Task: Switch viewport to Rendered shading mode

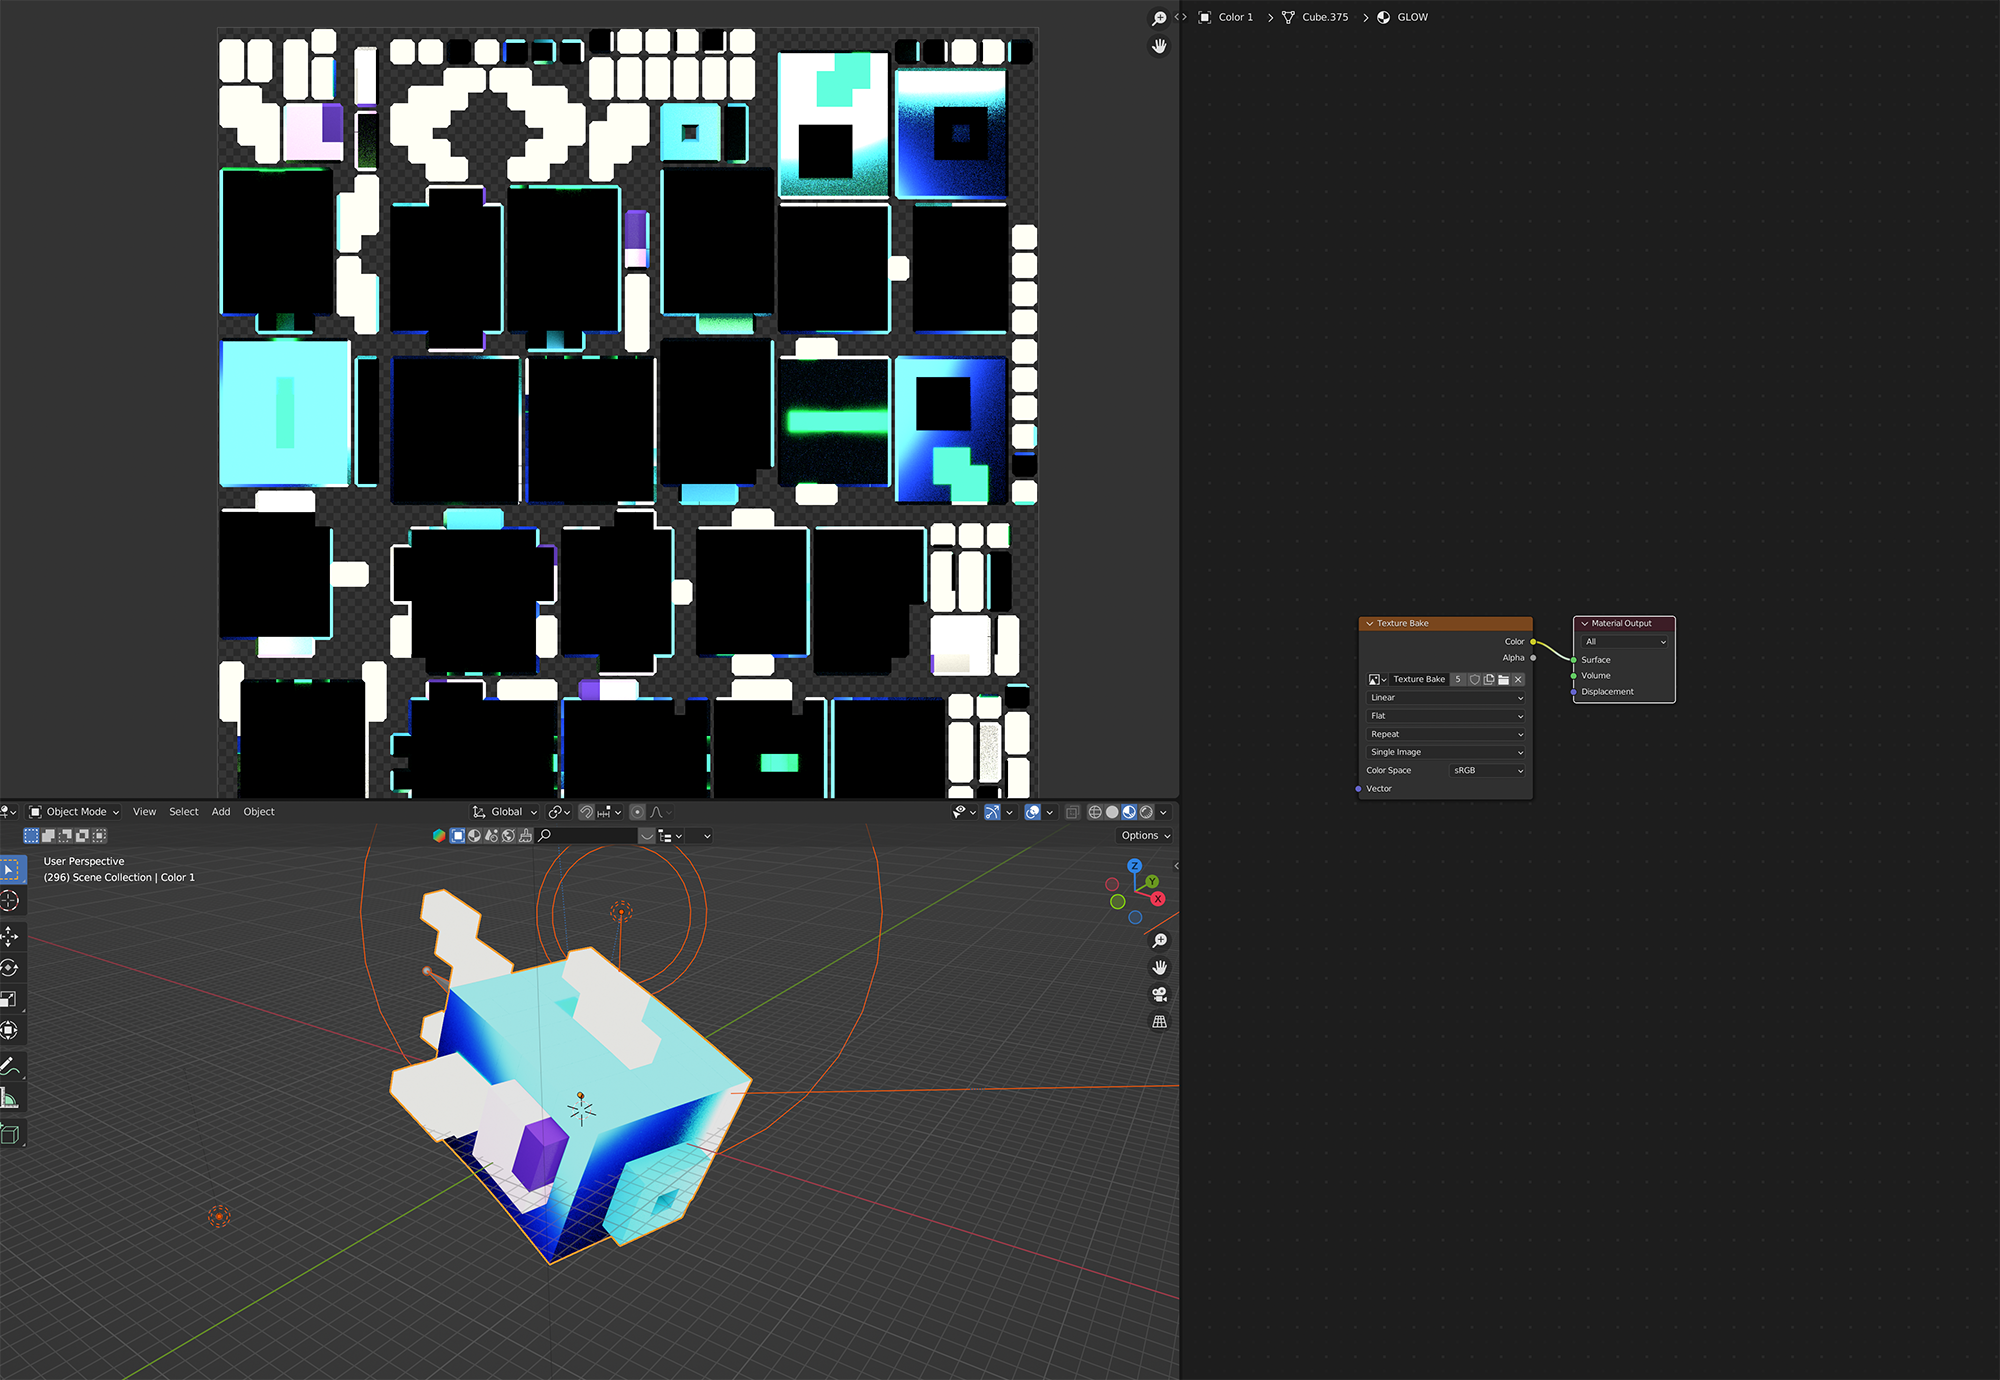Action: click(x=1146, y=812)
